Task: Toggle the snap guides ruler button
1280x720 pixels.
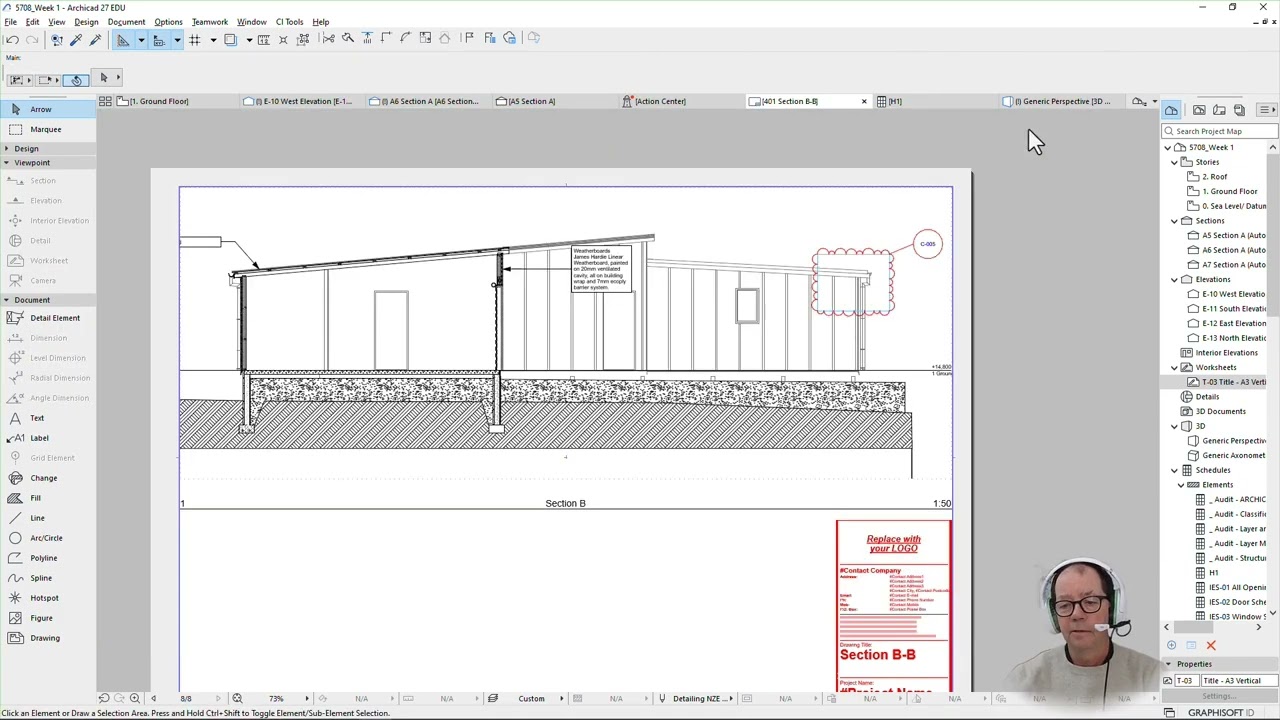Action: 159,39
